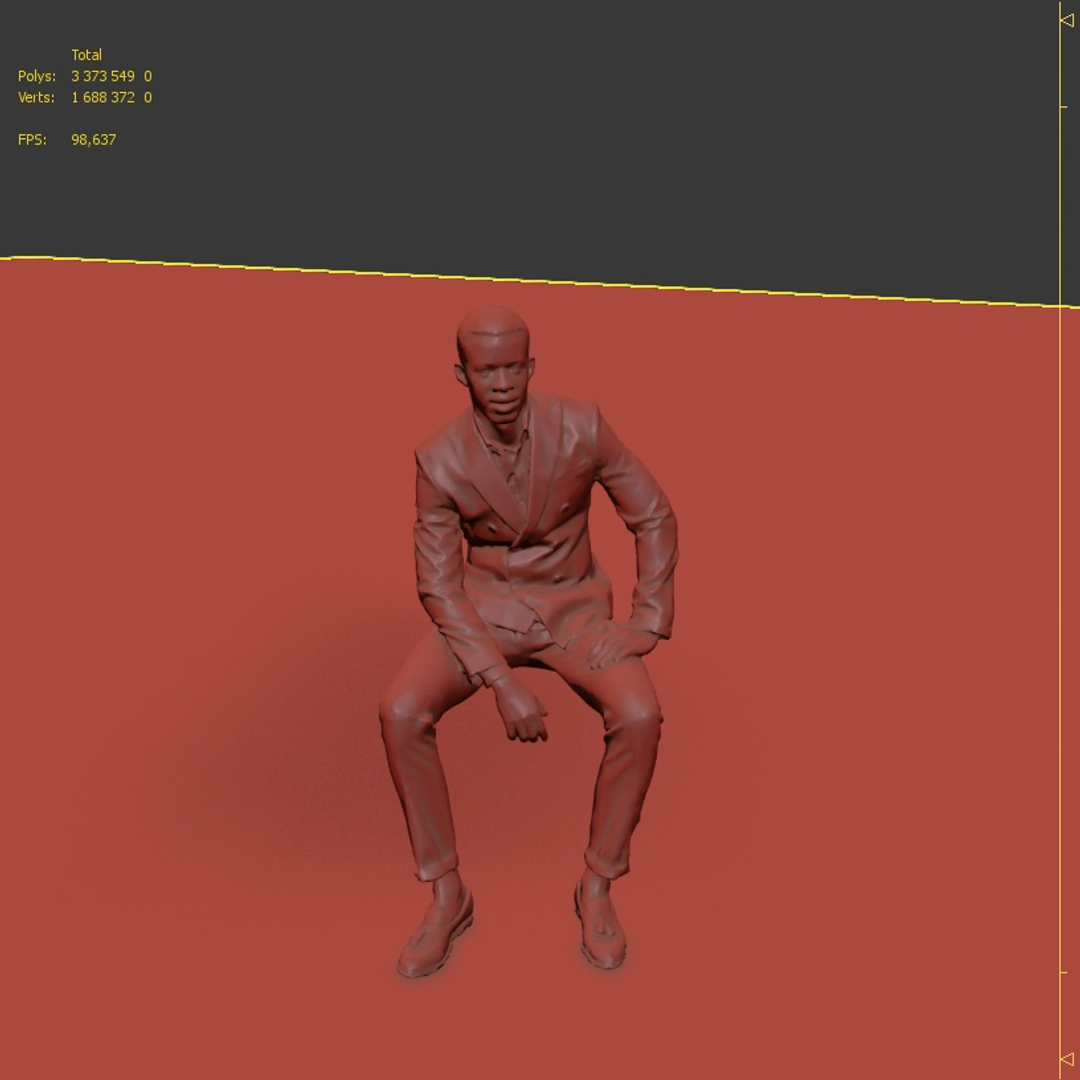Select the seated man 3D model

[x=528, y=642]
